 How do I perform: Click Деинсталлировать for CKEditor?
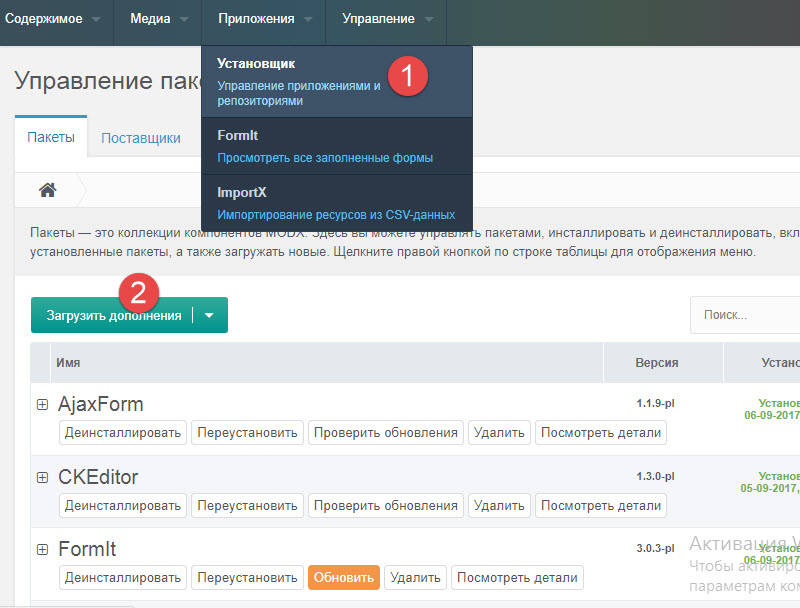123,505
